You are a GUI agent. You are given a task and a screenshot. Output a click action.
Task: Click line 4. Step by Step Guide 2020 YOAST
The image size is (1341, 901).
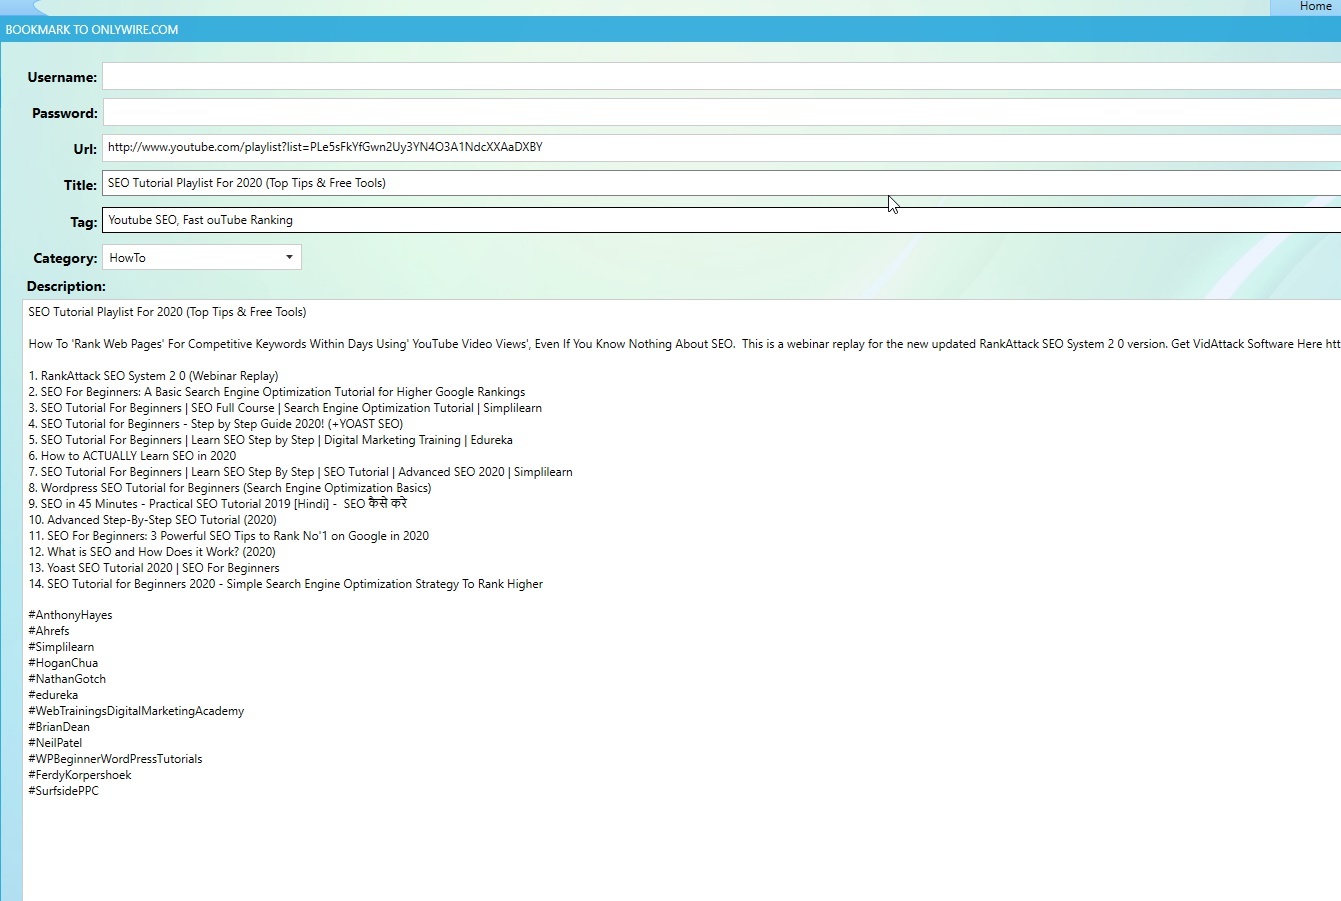pyautogui.click(x=216, y=424)
